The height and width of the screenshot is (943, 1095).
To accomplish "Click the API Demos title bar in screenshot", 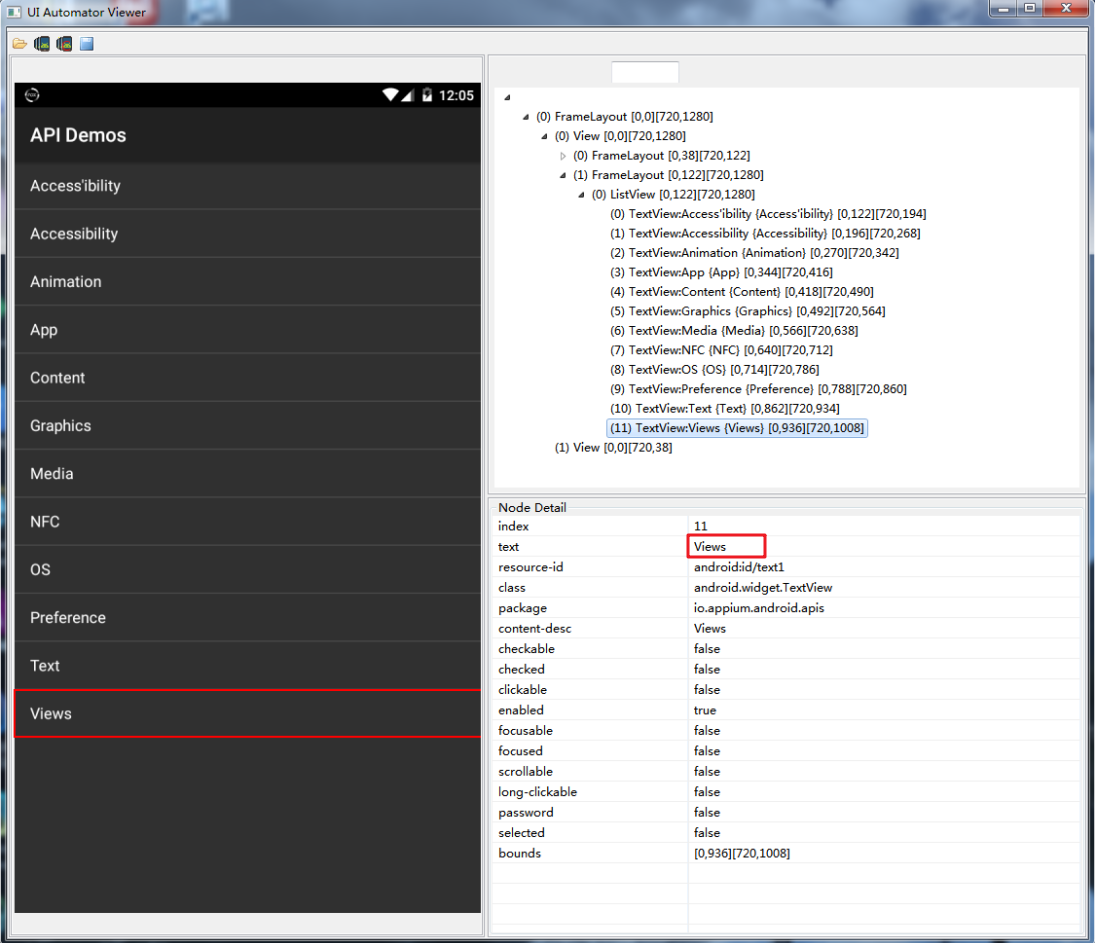I will [247, 136].
